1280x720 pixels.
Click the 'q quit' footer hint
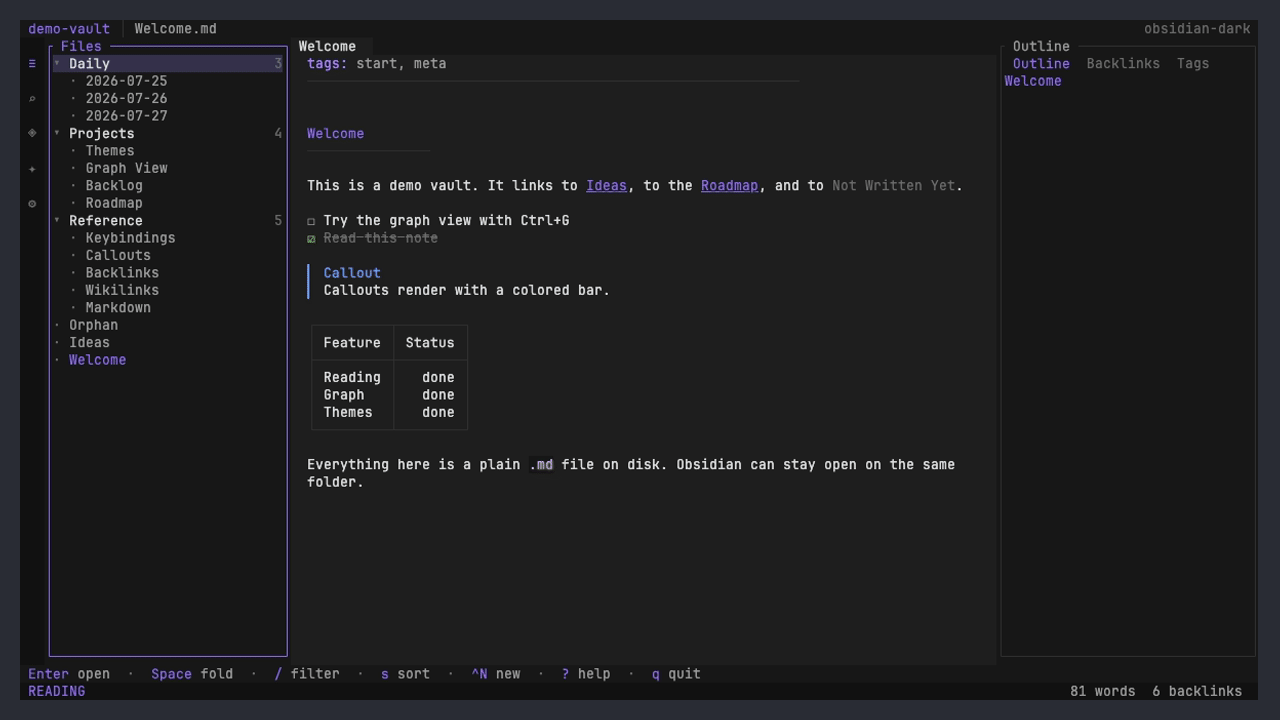click(676, 674)
